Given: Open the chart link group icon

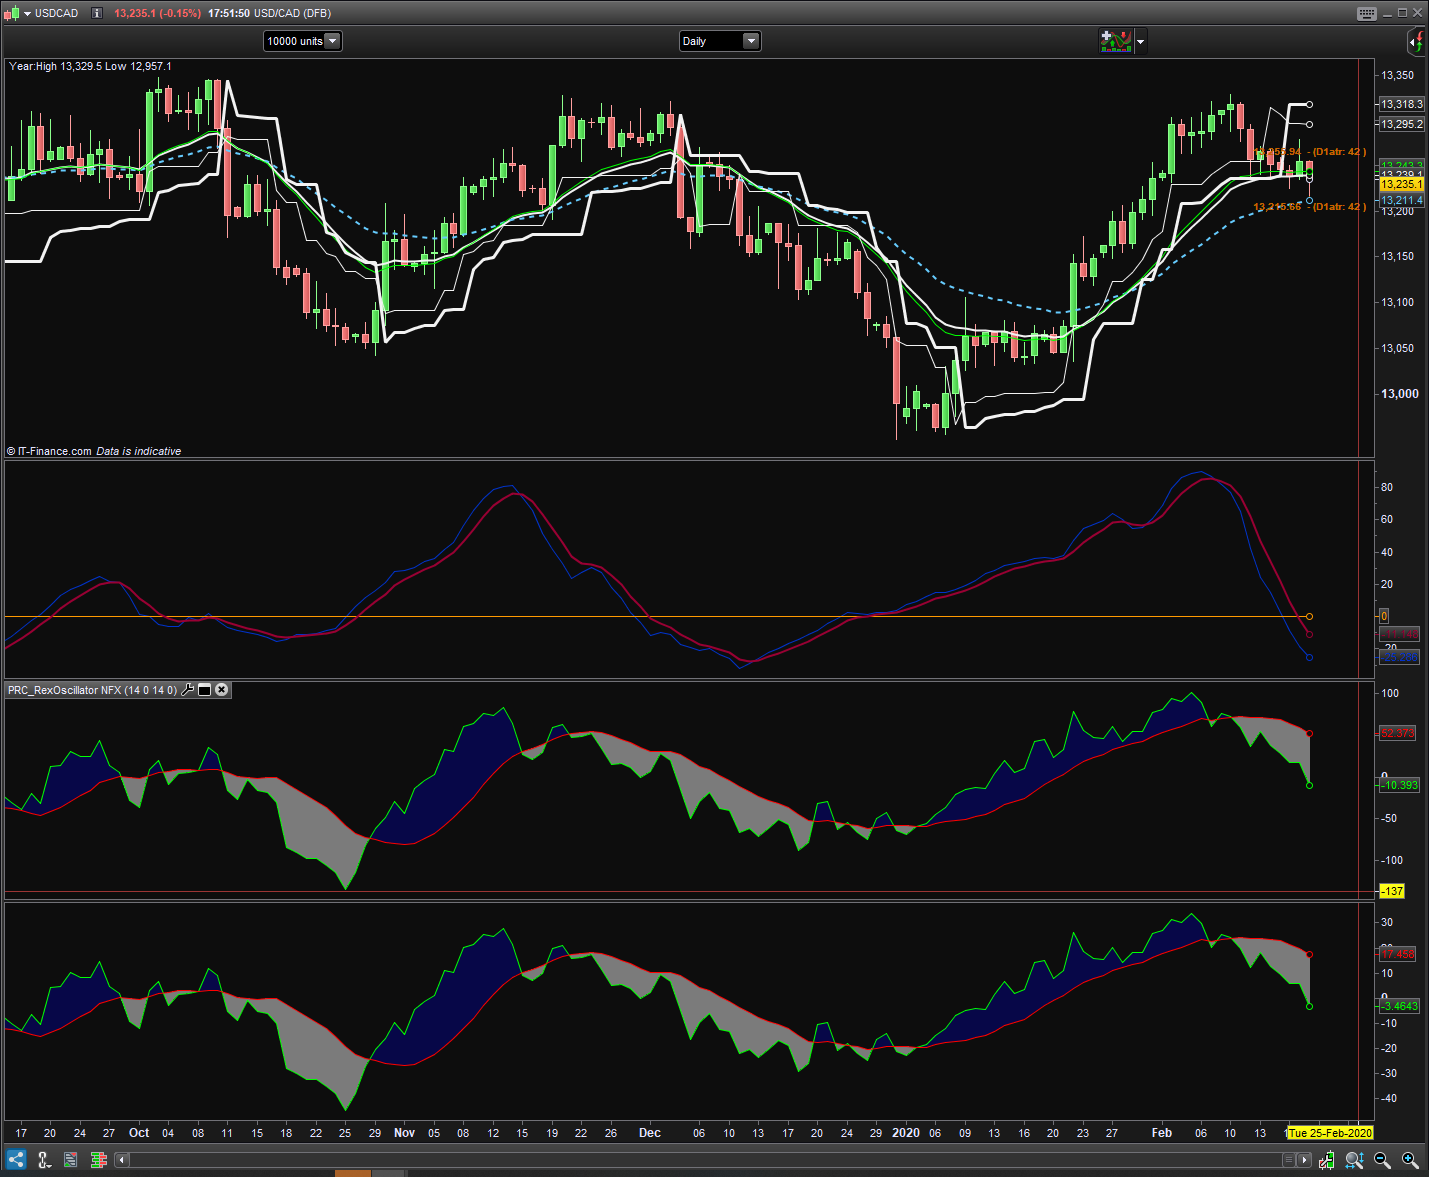Looking at the screenshot, I should coord(44,1160).
